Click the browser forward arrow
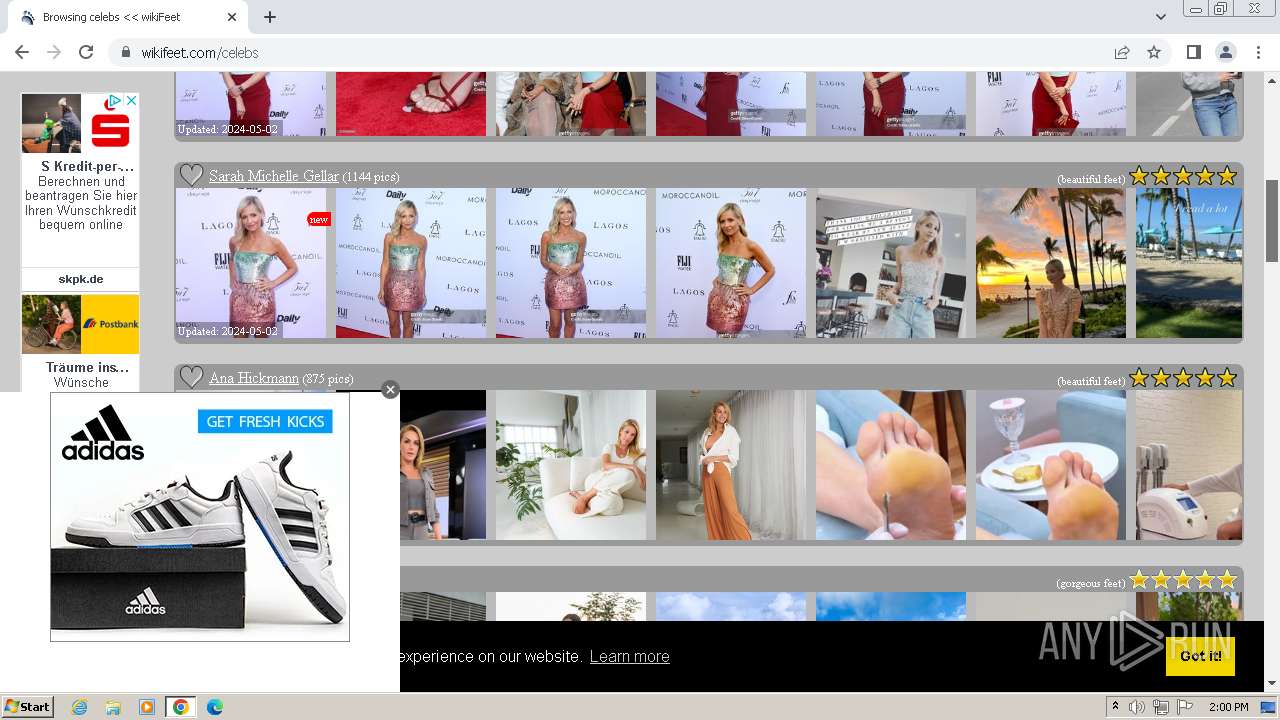This screenshot has height=720, width=1280. pyautogui.click(x=54, y=52)
